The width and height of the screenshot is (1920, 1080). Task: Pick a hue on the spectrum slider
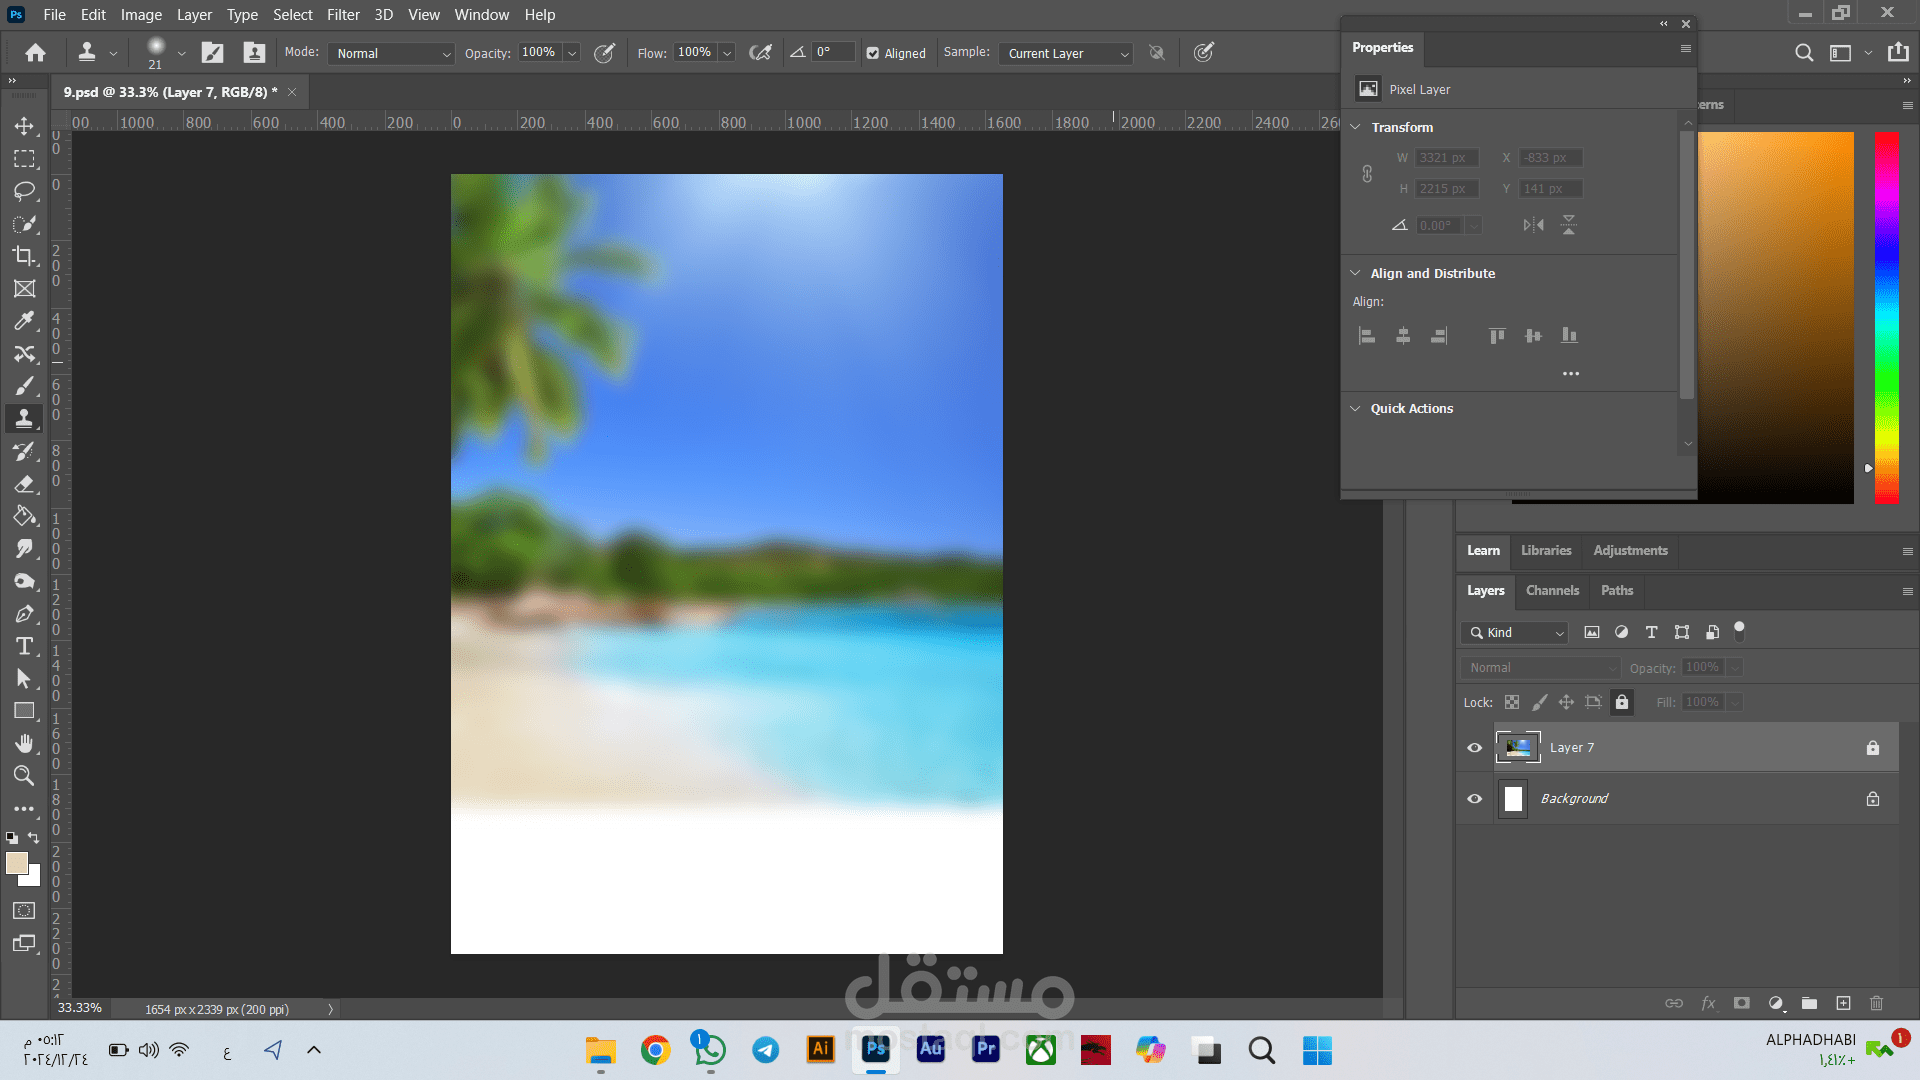1887,317
